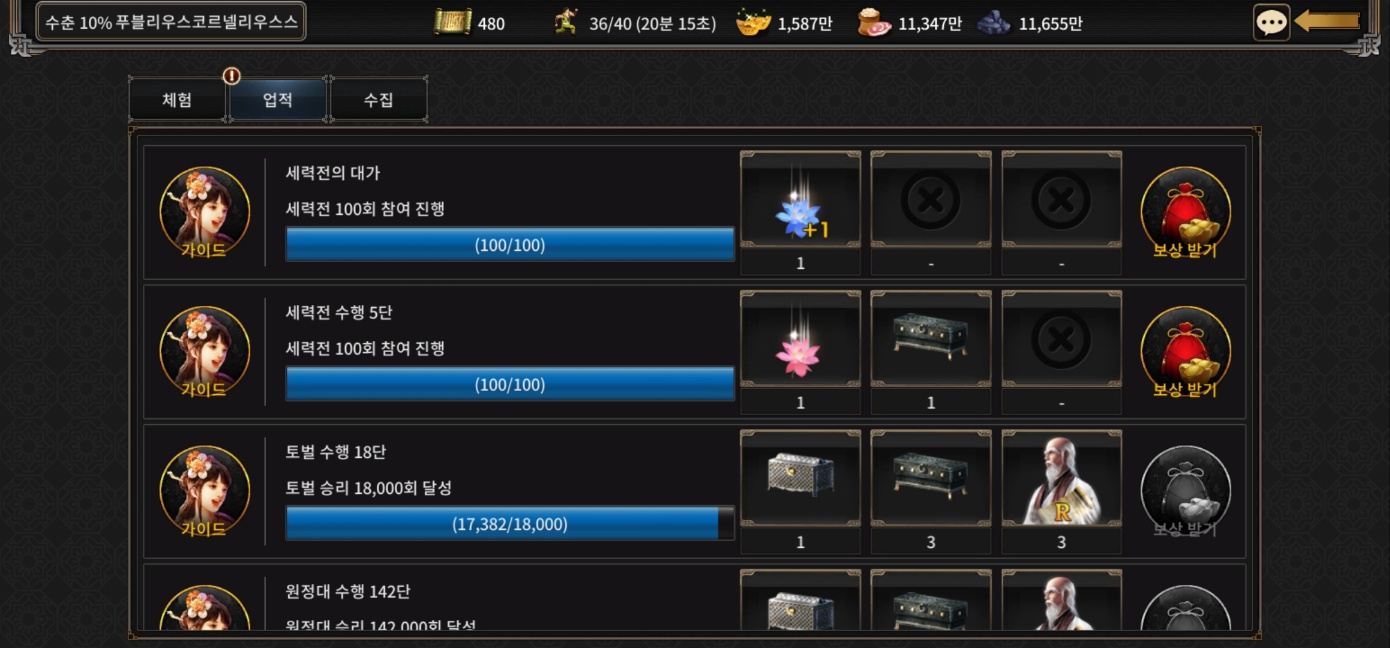The image size is (1390, 648).
Task: Tap the scroll item icon showing 480
Action: click(453, 22)
